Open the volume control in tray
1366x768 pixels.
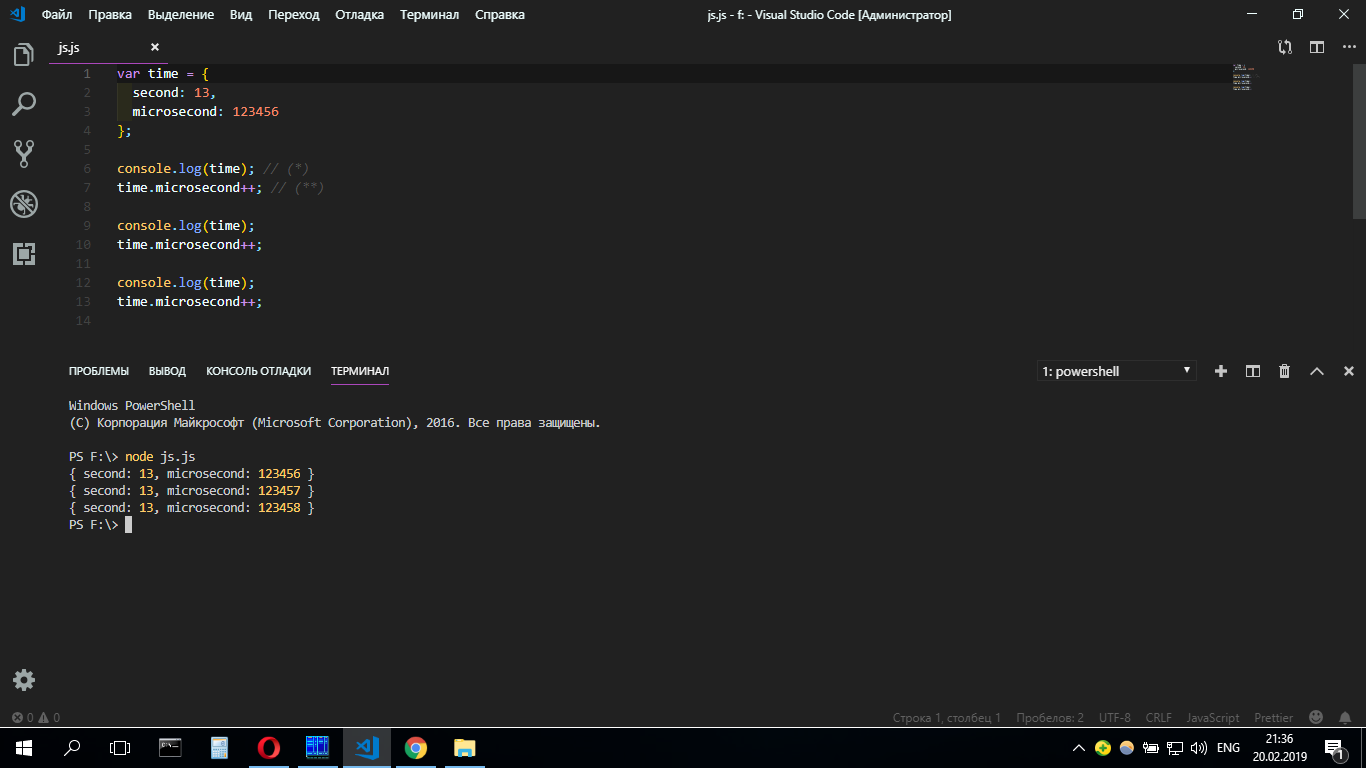tap(1199, 748)
